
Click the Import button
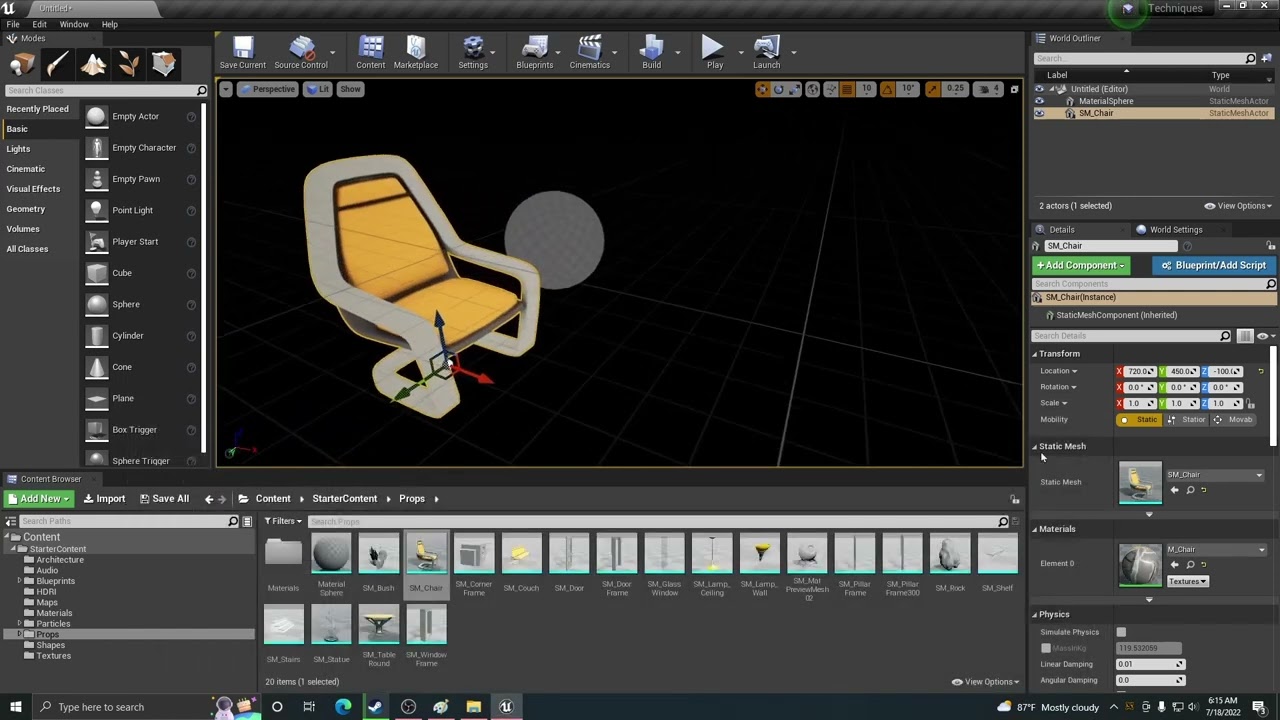click(104, 499)
